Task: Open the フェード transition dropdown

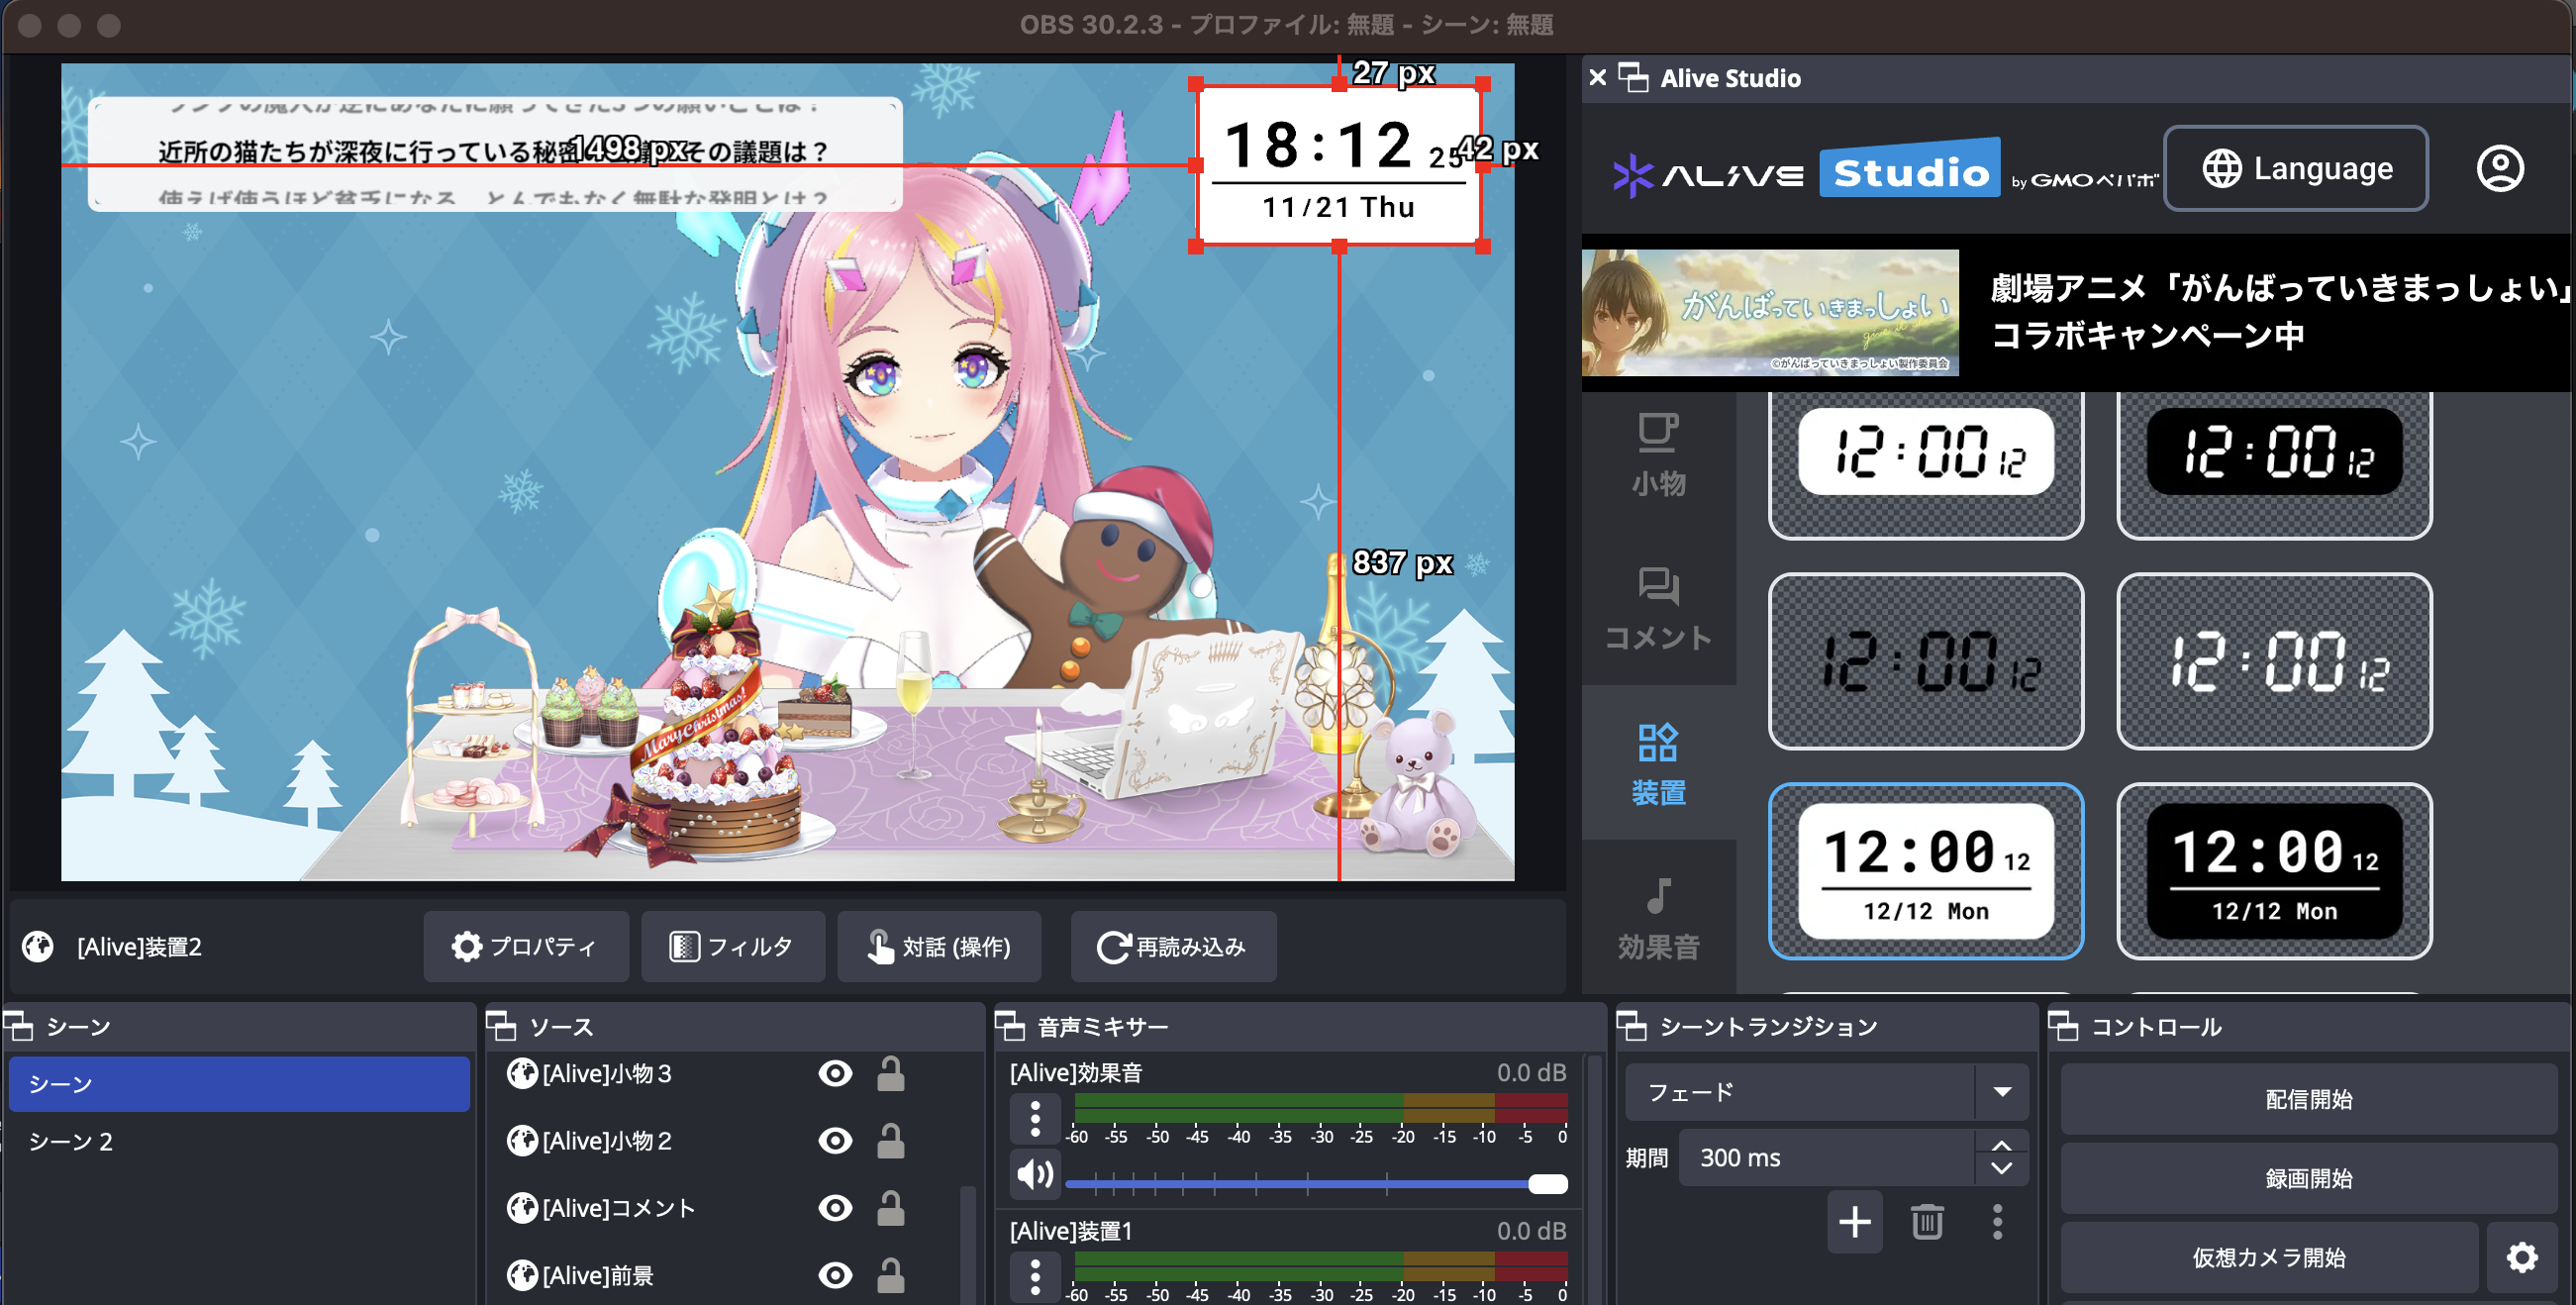Action: point(1826,1092)
